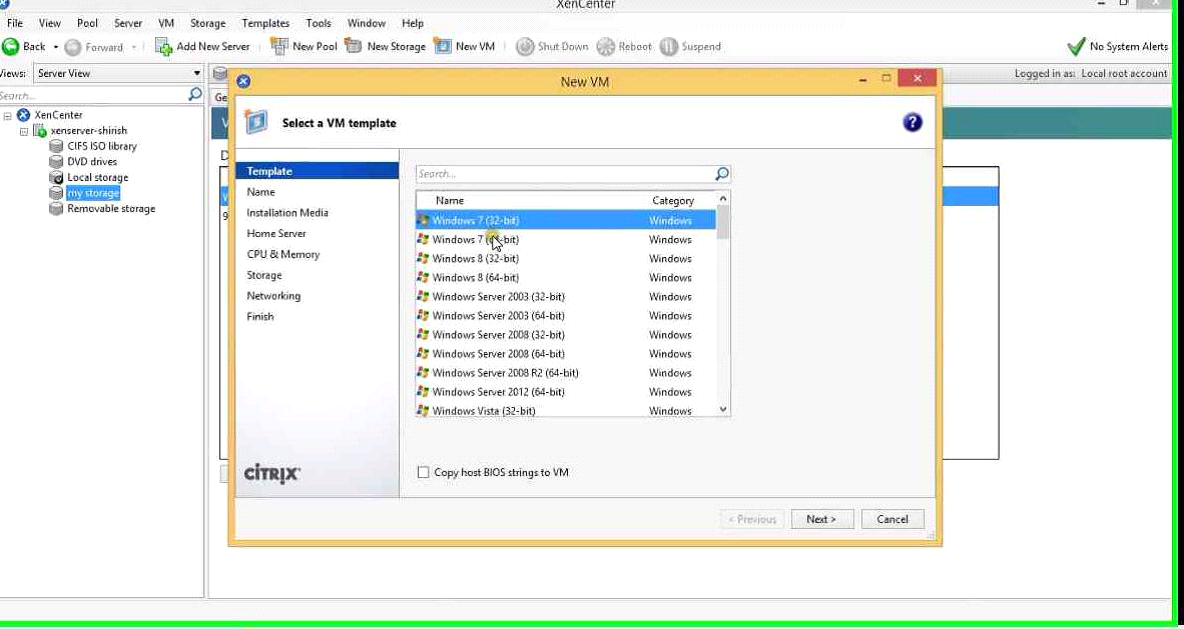The height and width of the screenshot is (629, 1184).
Task: Click the template list scrollbar down arrow
Action: pos(723,409)
